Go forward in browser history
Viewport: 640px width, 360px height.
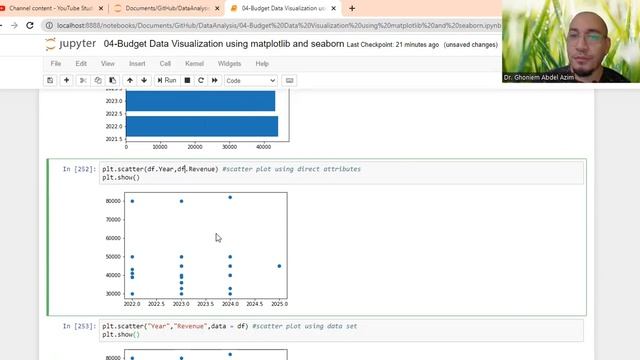click(x=14, y=25)
